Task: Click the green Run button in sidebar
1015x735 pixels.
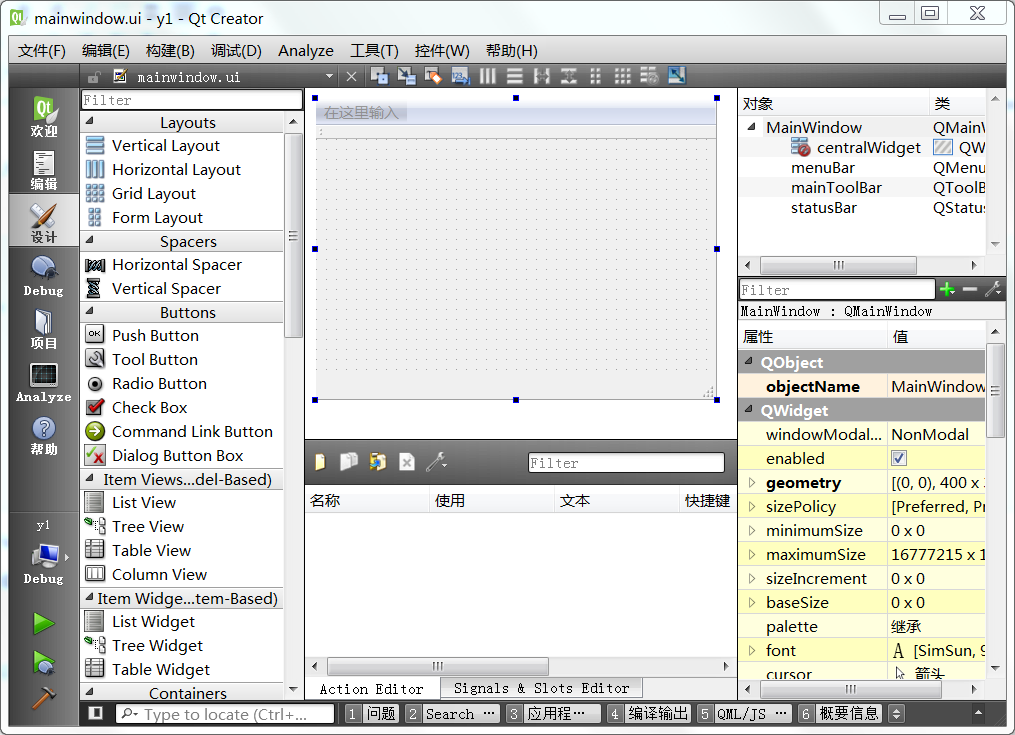Action: coord(43,624)
